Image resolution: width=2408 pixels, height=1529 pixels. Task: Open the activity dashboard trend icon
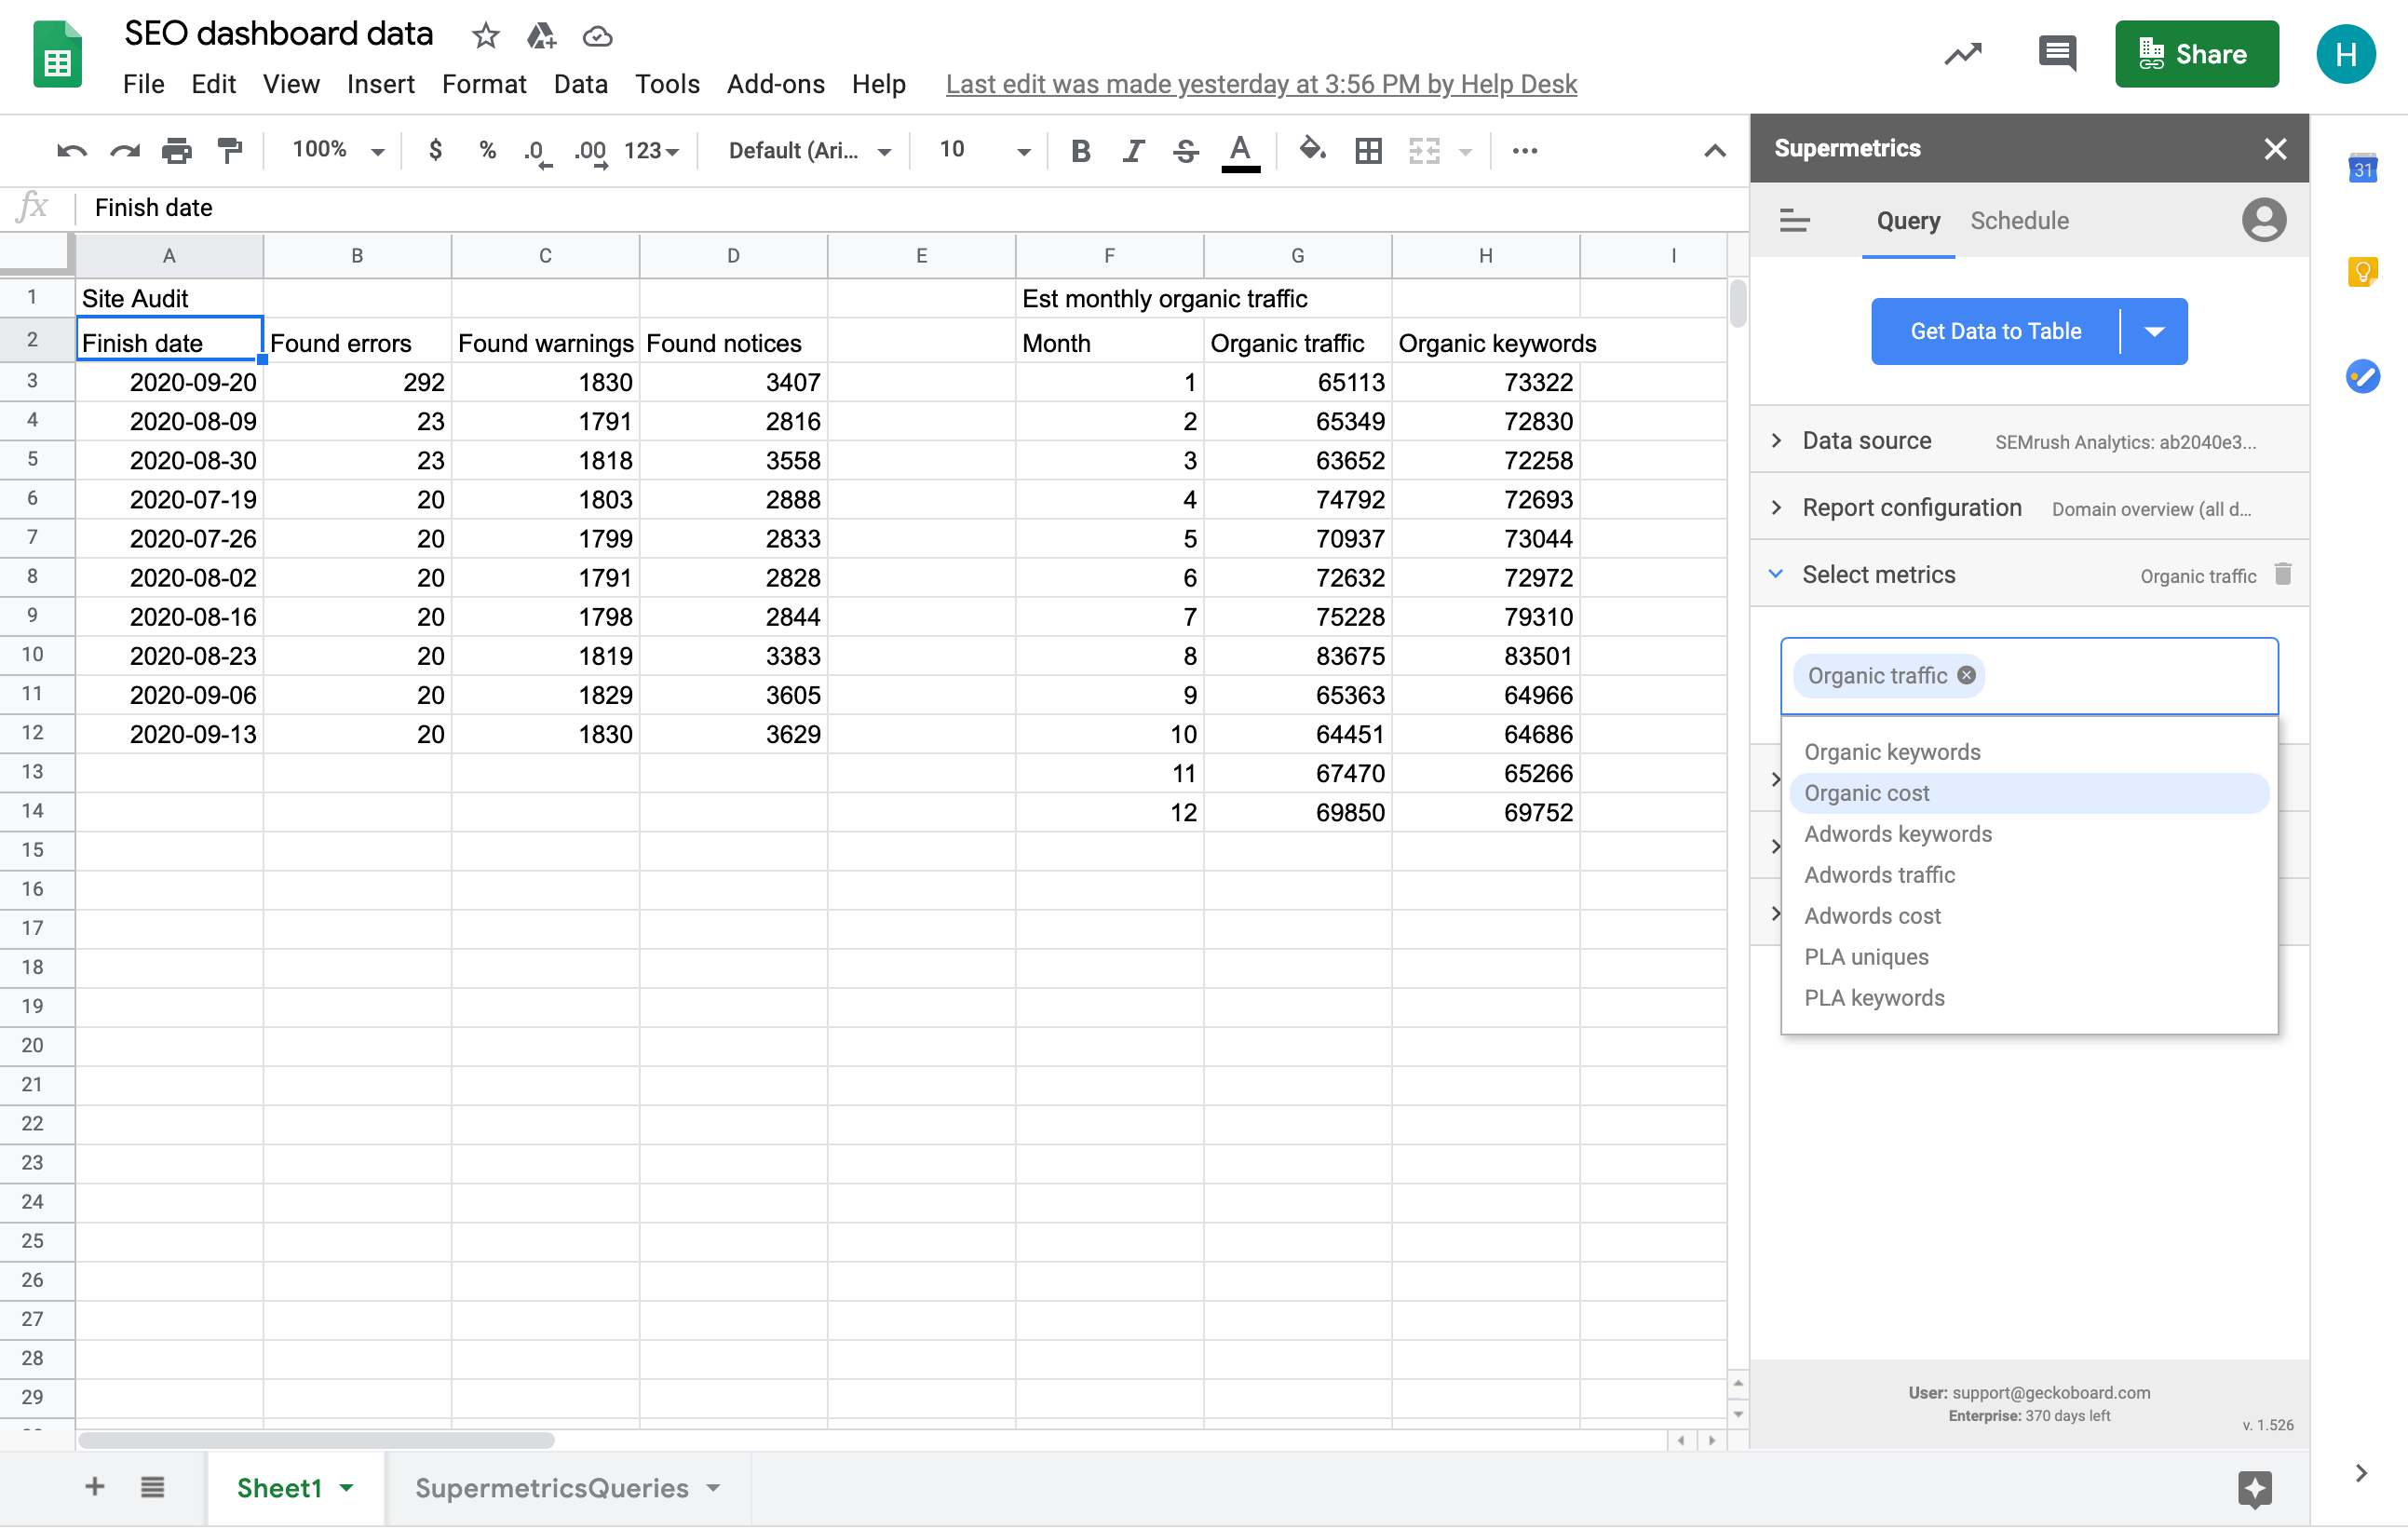point(1962,54)
